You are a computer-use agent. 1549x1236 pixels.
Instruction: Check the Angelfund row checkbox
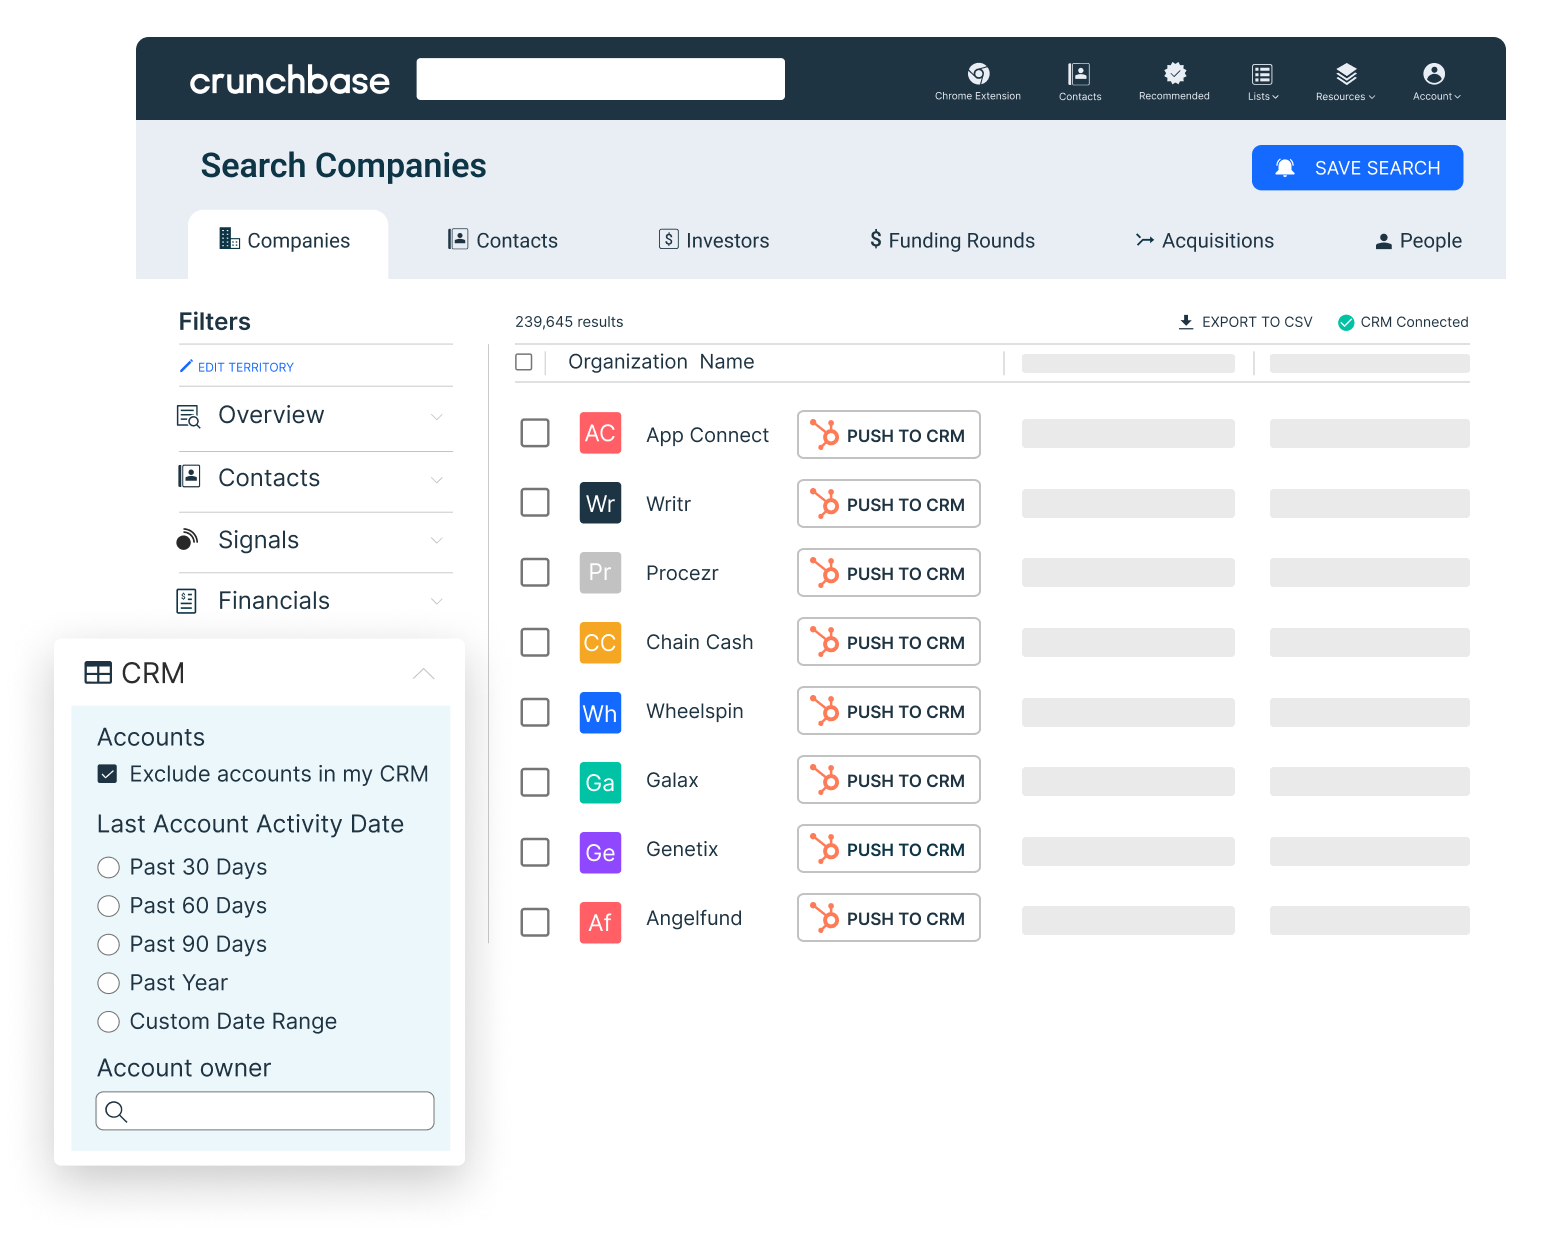[535, 922]
